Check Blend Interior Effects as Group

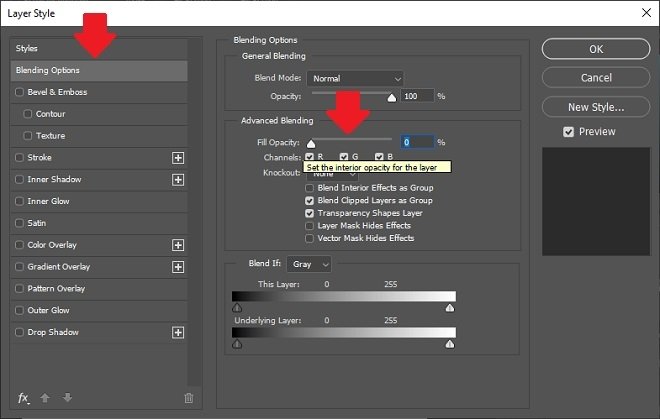point(309,188)
